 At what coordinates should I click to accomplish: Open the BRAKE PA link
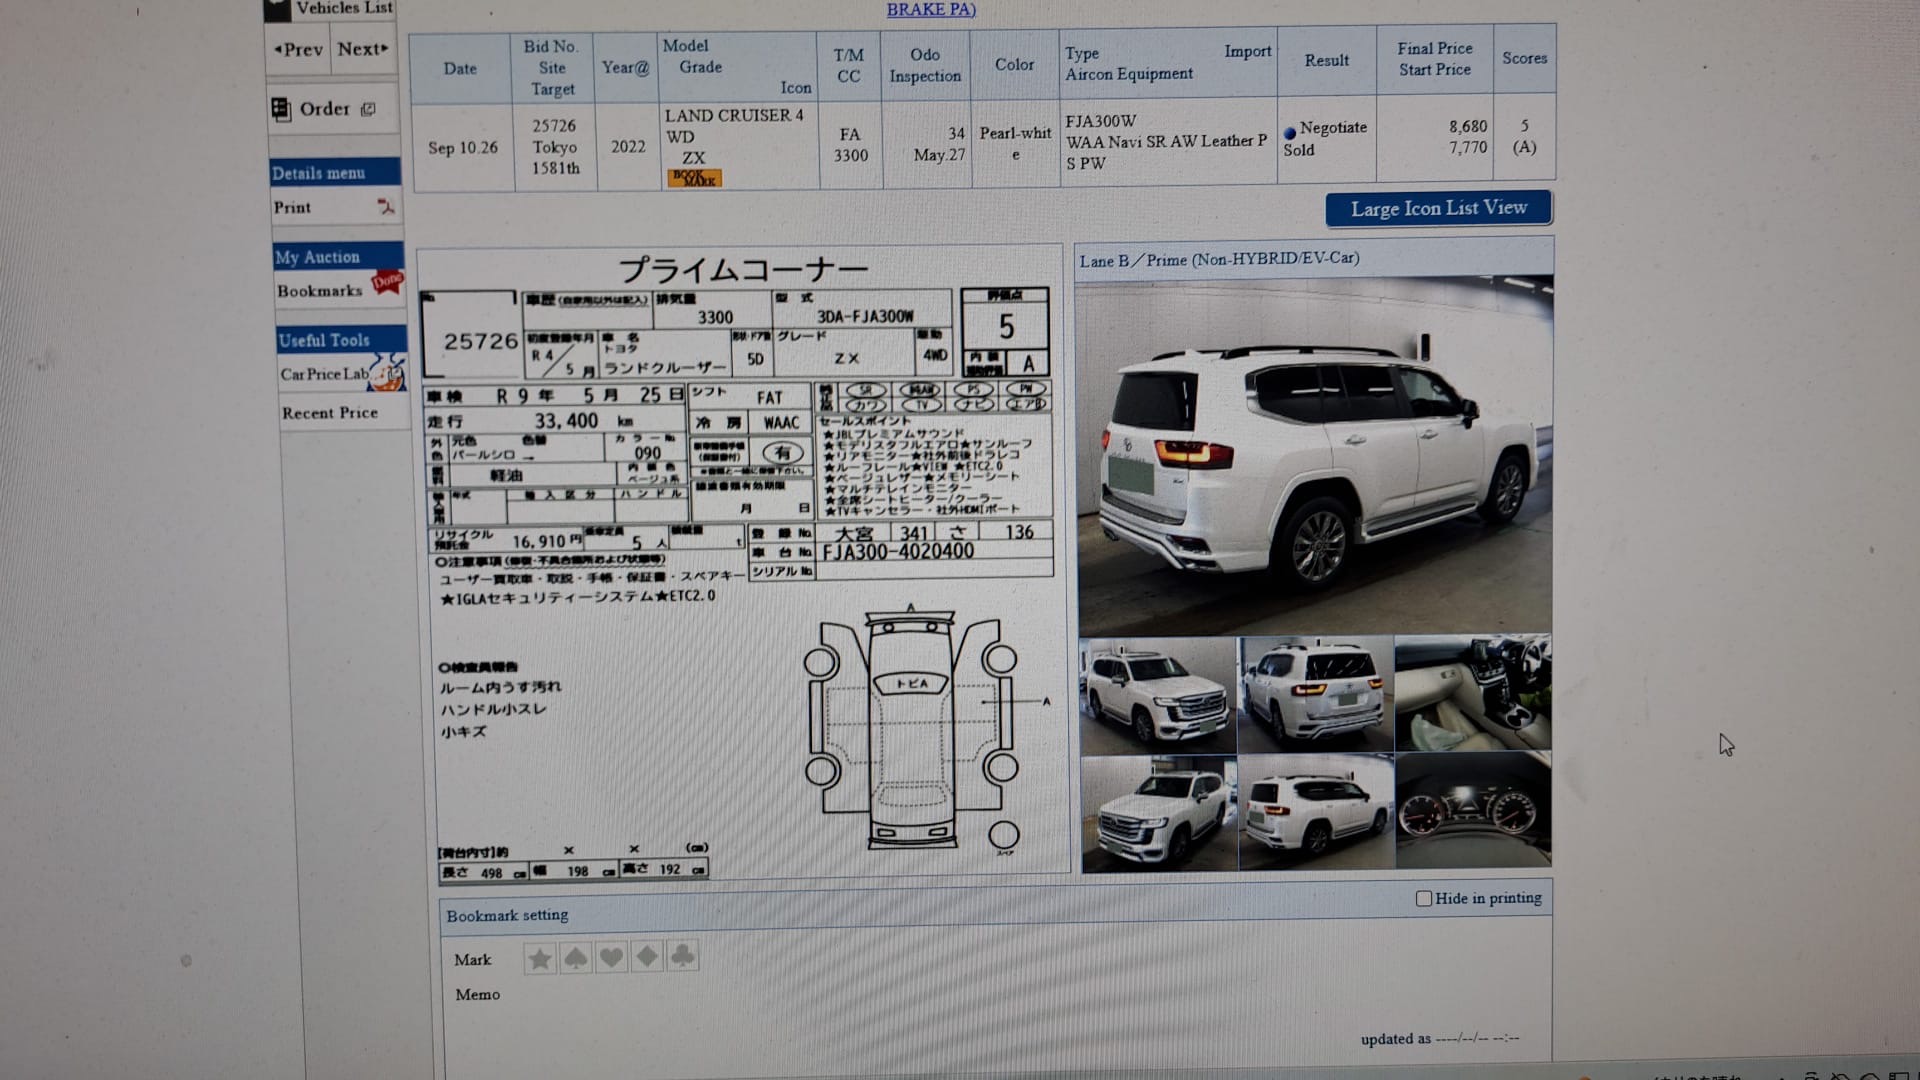(931, 9)
